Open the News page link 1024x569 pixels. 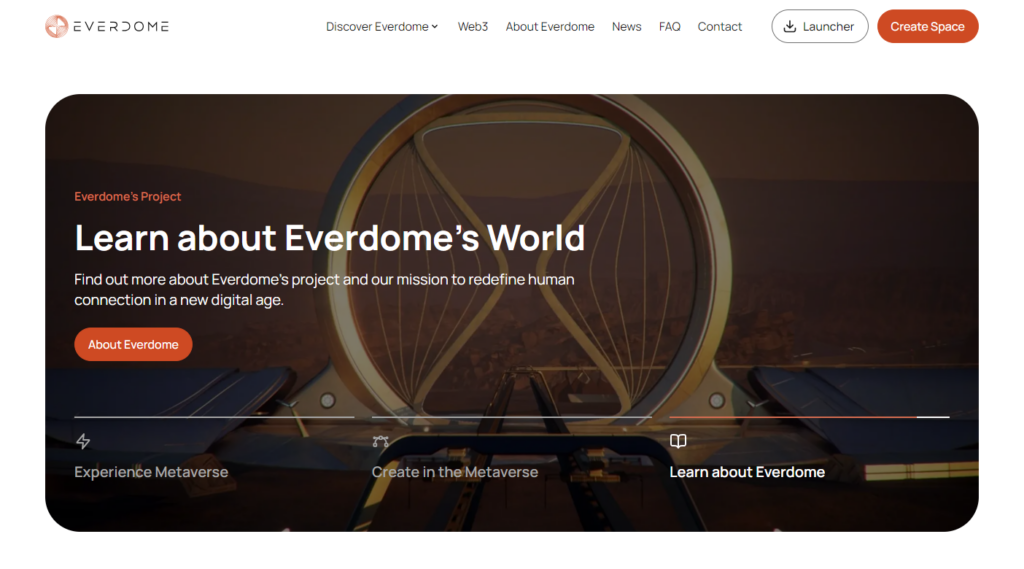click(x=626, y=26)
